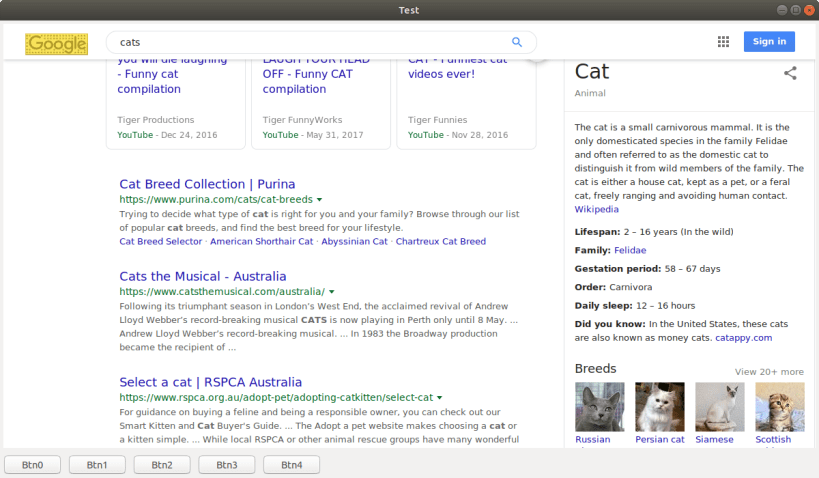Click the American Shorthair Cat sitelink
This screenshot has width=819, height=478.
262,241
